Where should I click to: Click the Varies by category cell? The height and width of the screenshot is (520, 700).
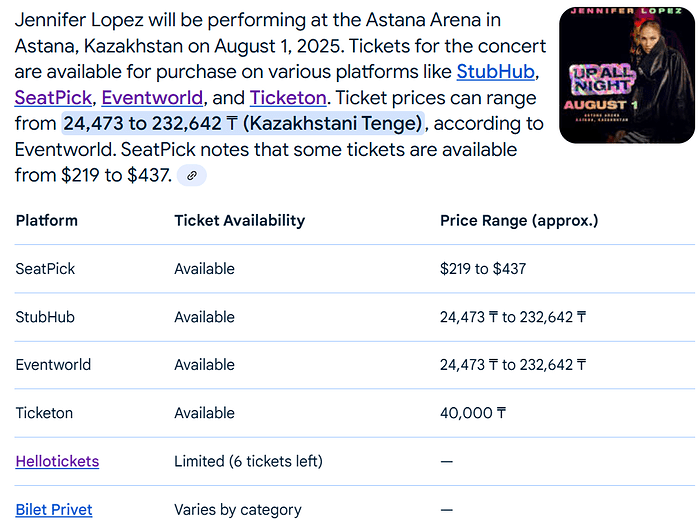pyautogui.click(x=238, y=509)
